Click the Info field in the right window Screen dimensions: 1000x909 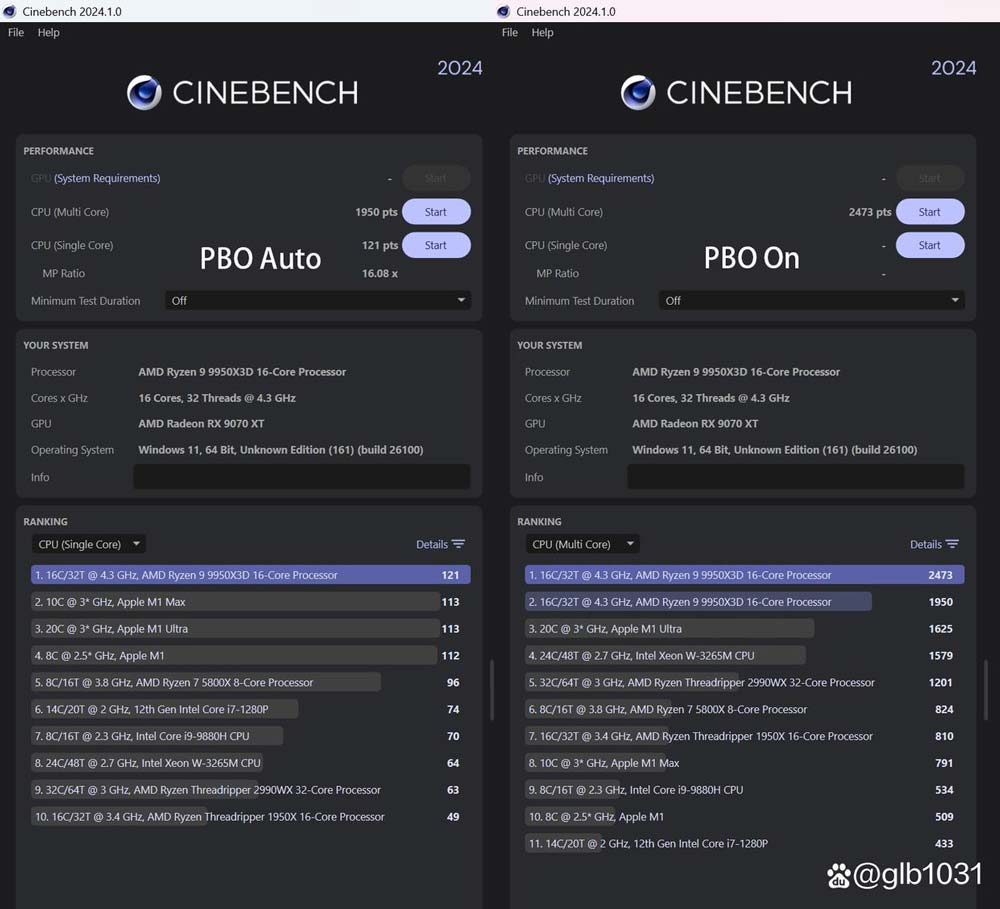[x=795, y=477]
